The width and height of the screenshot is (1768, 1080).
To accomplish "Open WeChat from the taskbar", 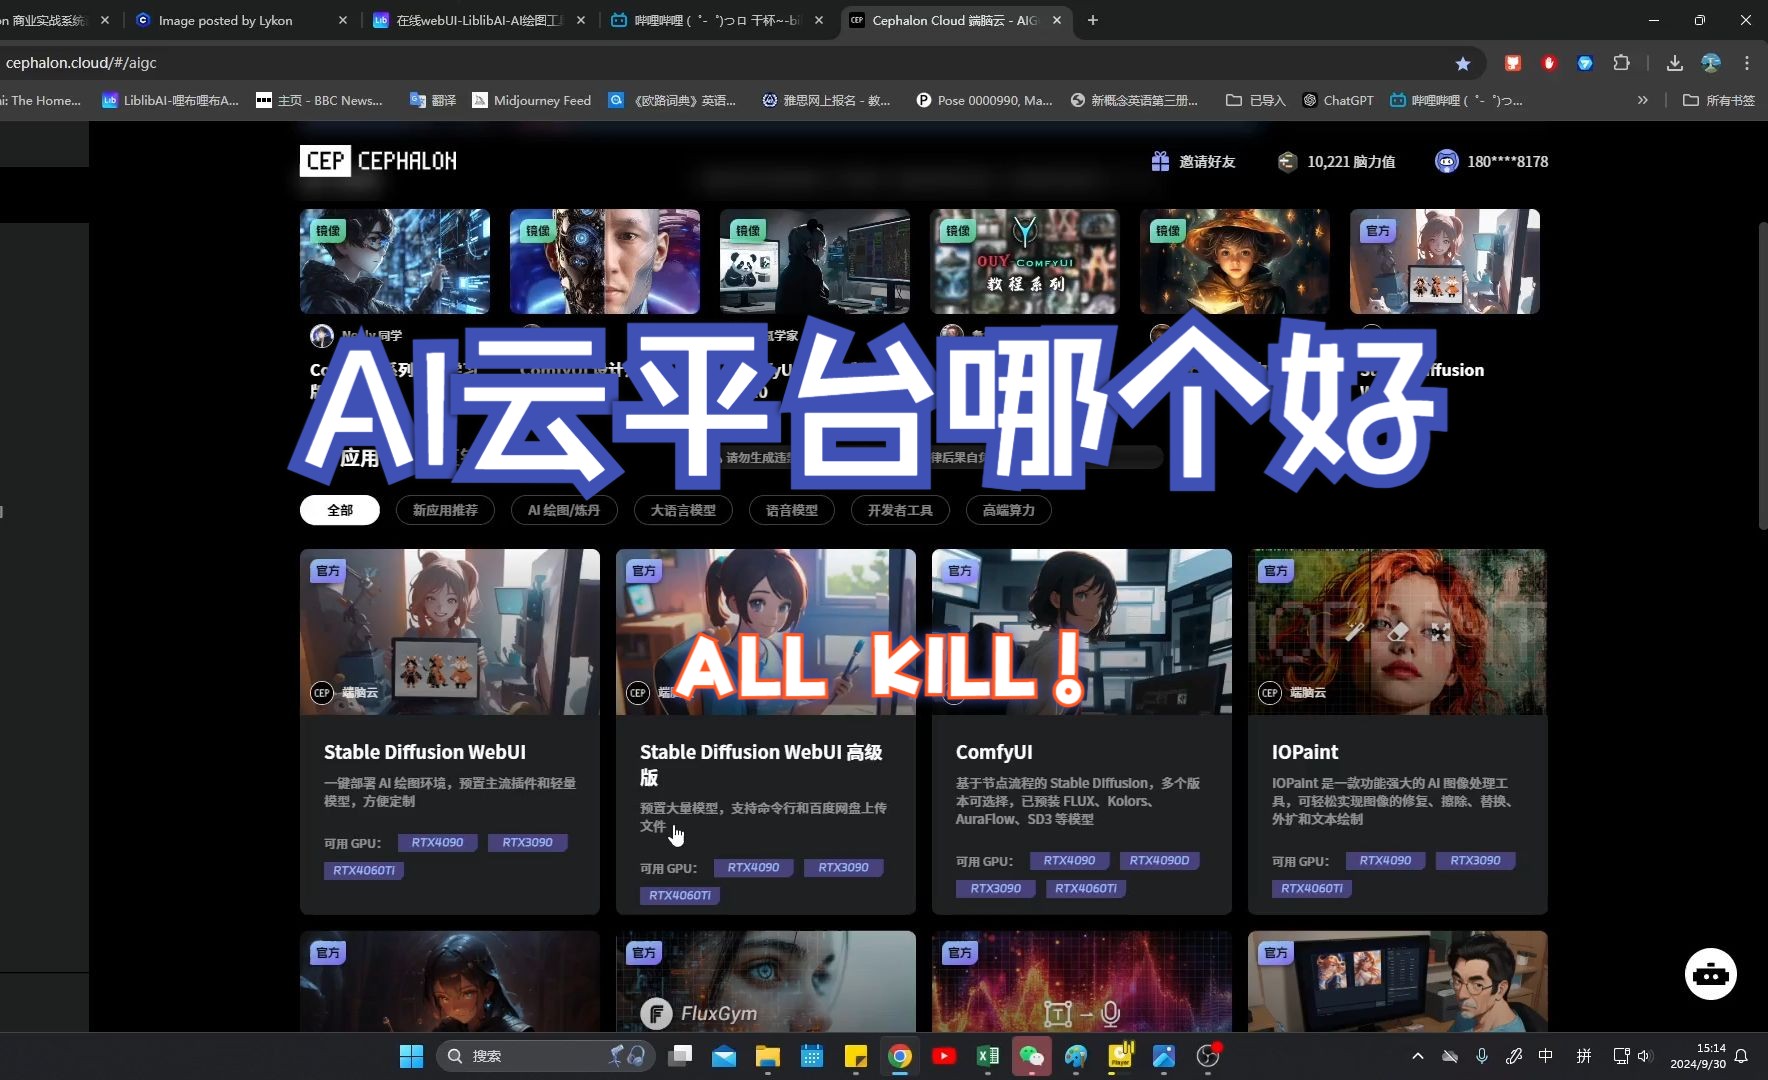I will pos(1032,1056).
